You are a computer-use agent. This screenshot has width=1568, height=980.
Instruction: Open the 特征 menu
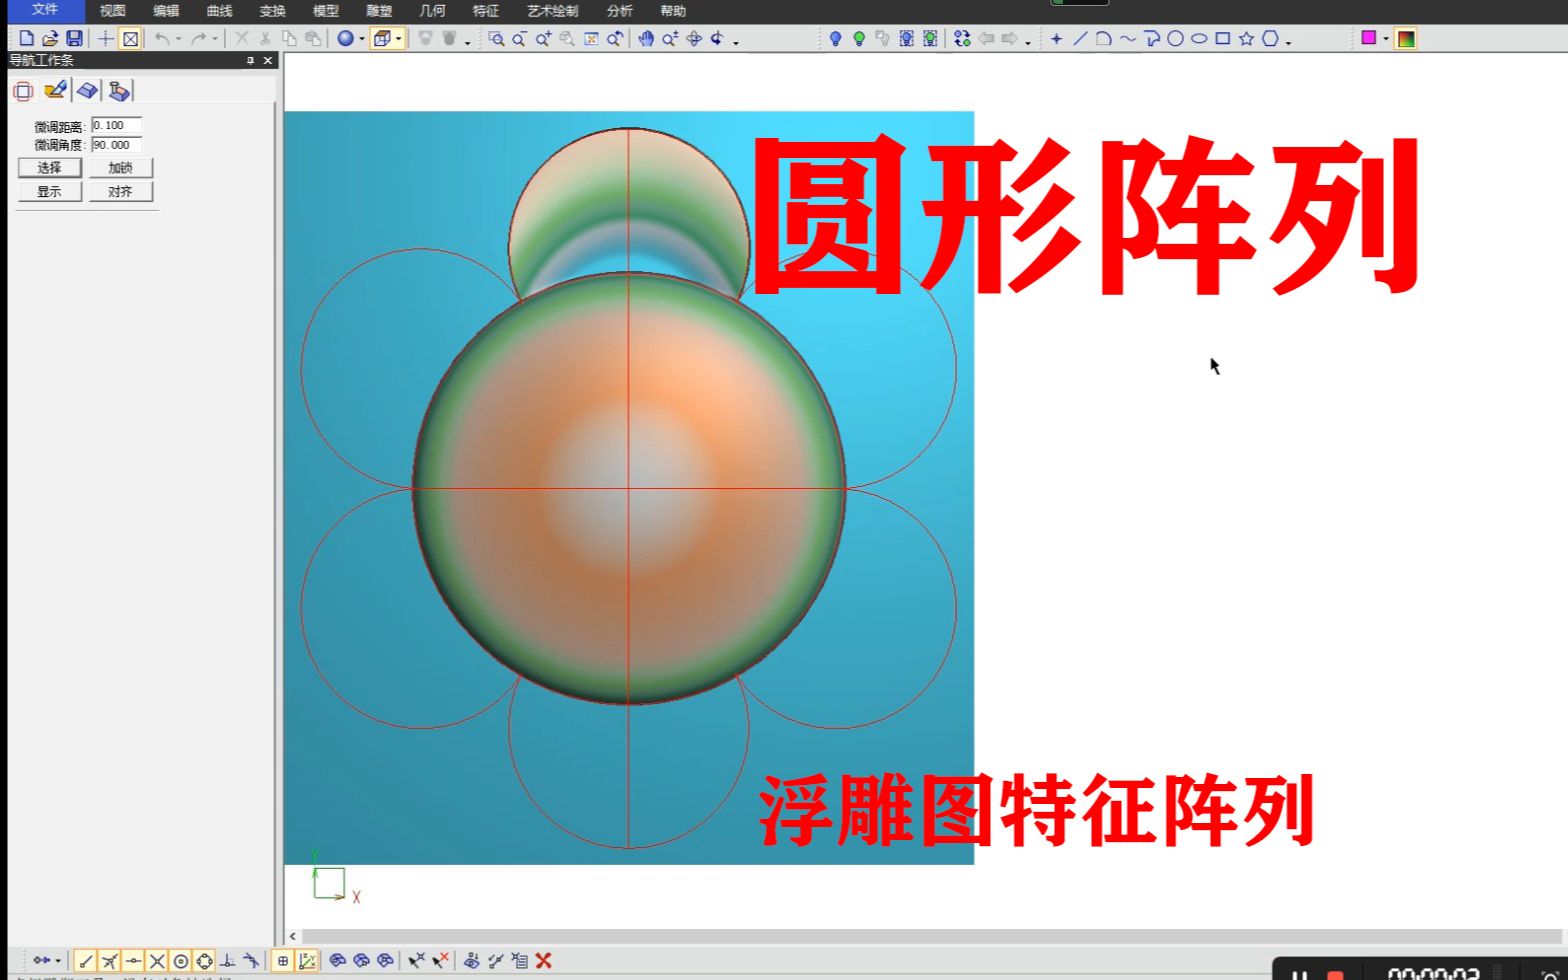(x=485, y=11)
